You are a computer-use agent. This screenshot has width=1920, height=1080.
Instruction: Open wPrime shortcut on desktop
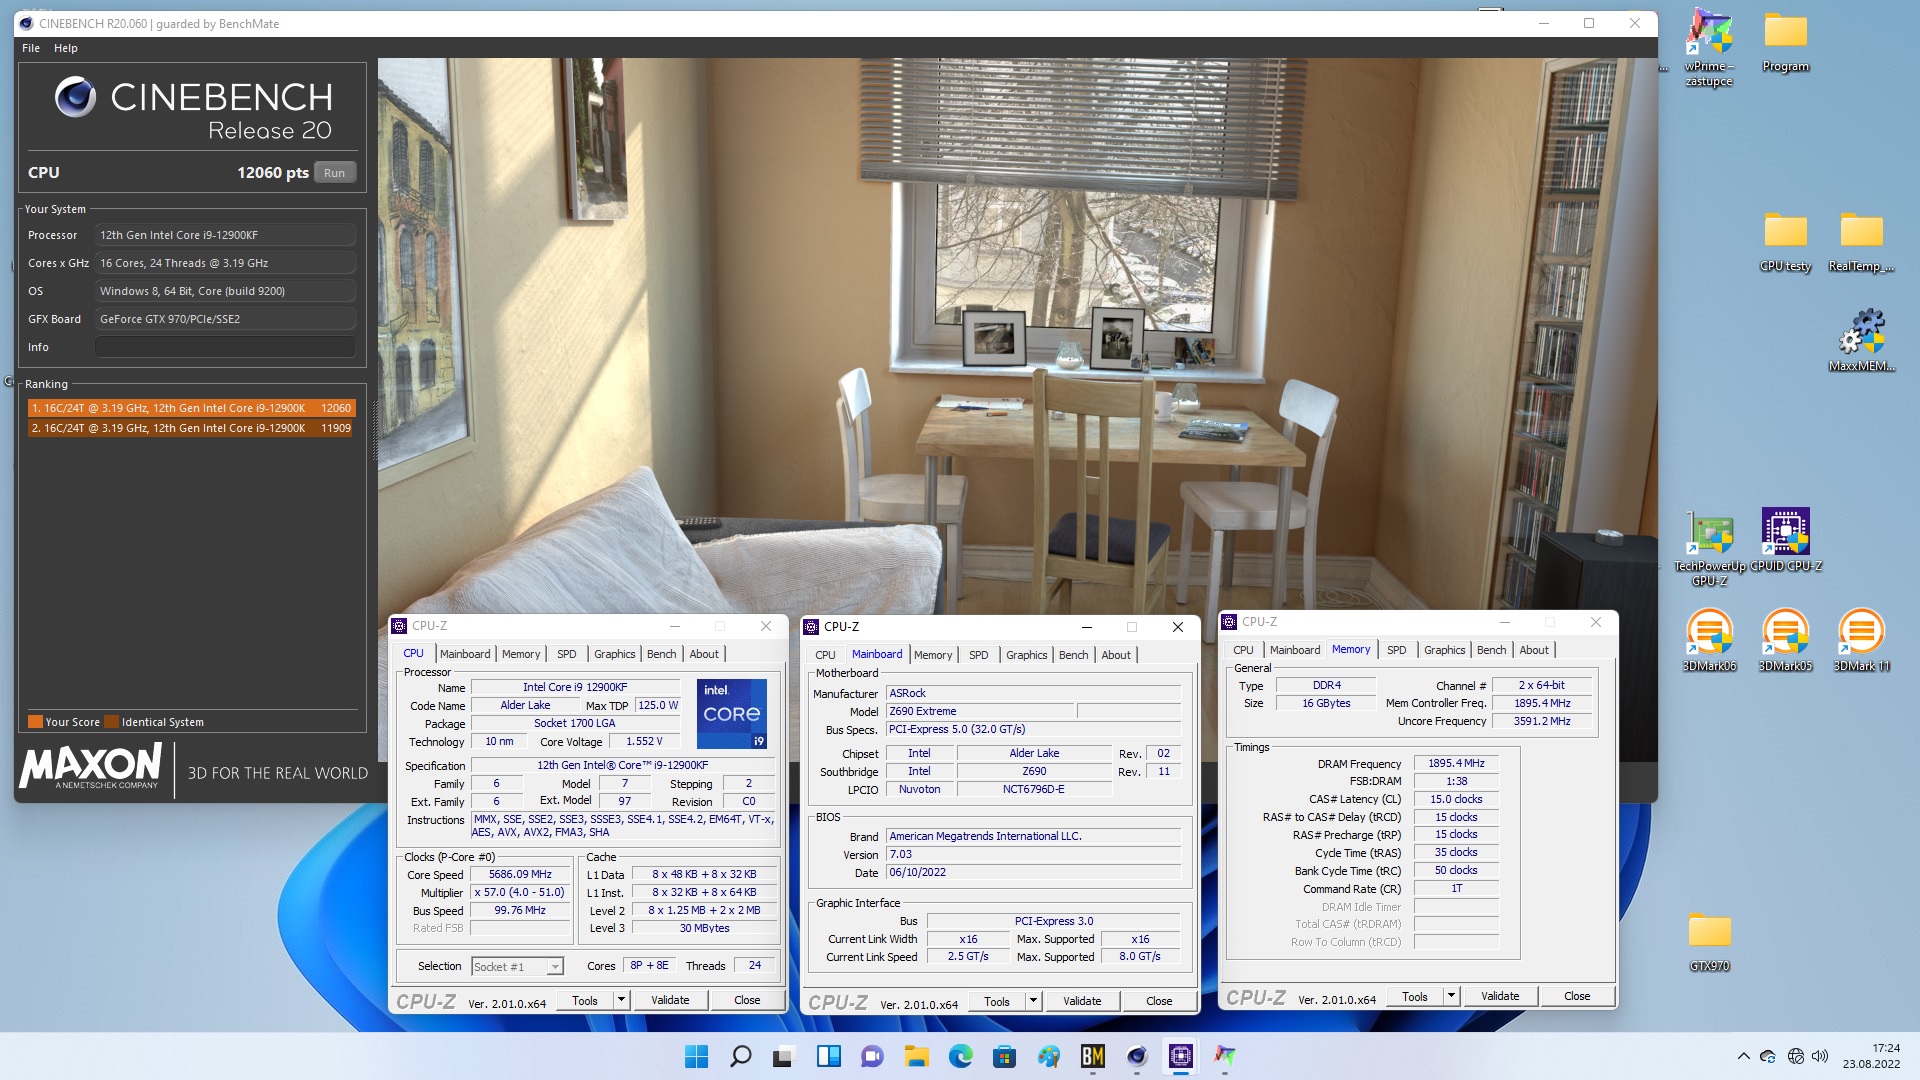point(1709,47)
